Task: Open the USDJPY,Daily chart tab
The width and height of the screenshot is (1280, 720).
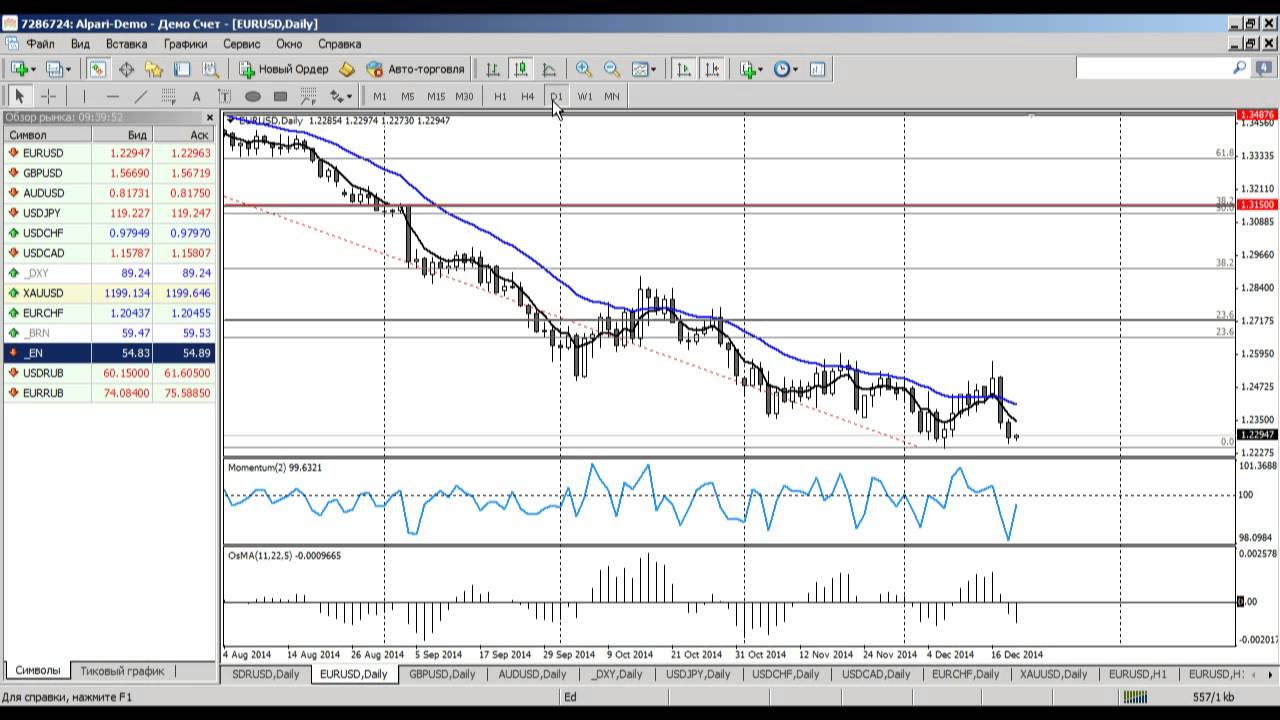Action: click(x=700, y=674)
